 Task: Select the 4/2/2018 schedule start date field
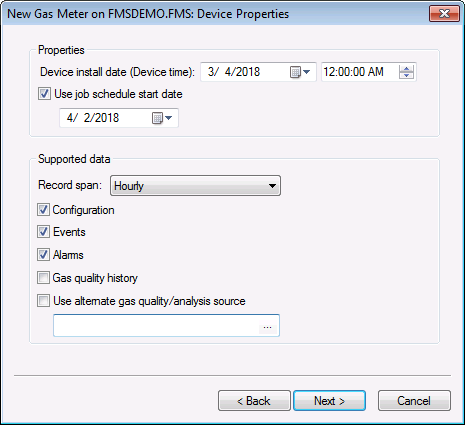tap(119, 118)
